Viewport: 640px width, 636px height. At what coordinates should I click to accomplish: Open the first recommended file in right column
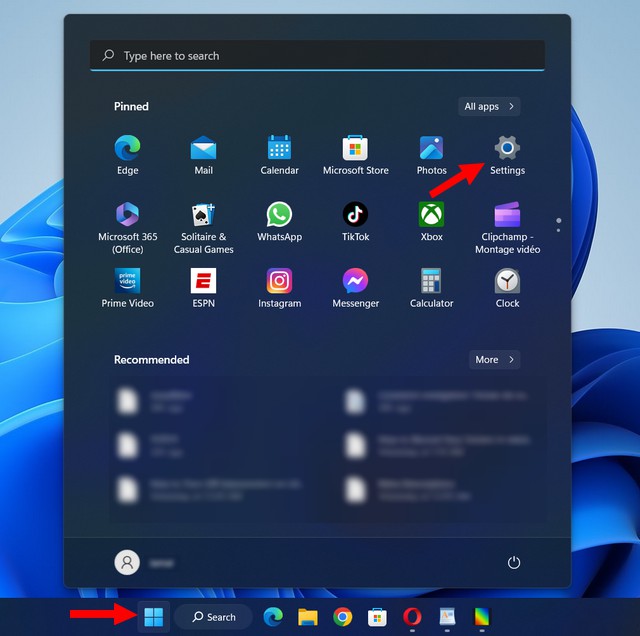(x=437, y=401)
